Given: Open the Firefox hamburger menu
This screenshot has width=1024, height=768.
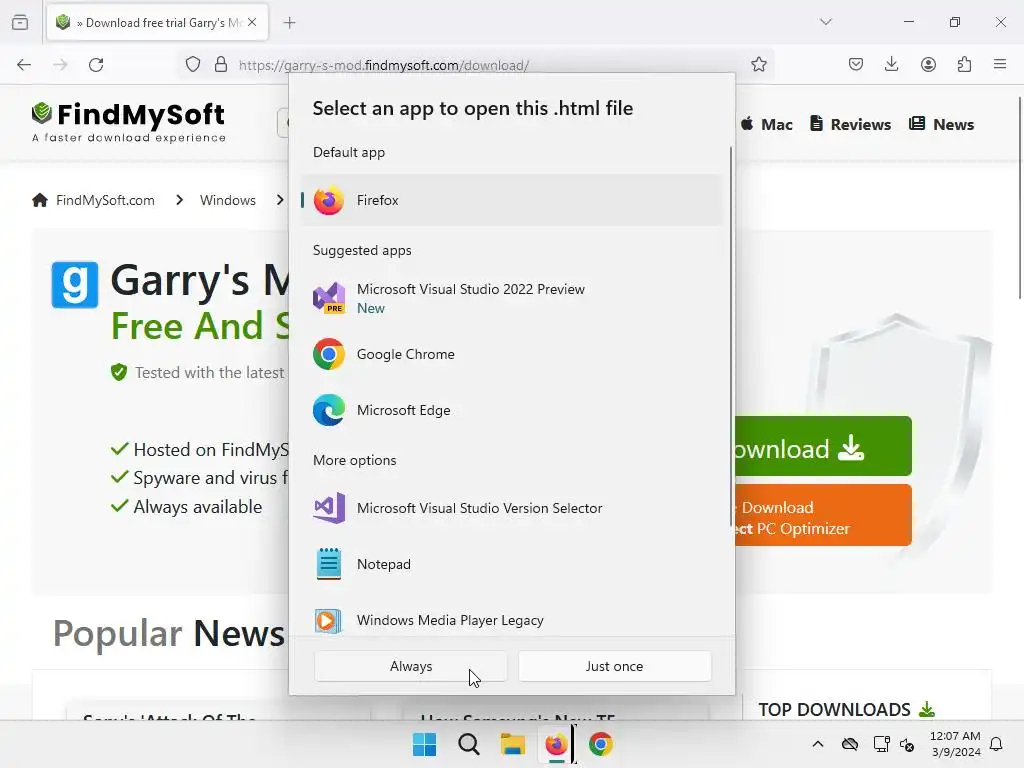Looking at the screenshot, I should (x=1000, y=65).
